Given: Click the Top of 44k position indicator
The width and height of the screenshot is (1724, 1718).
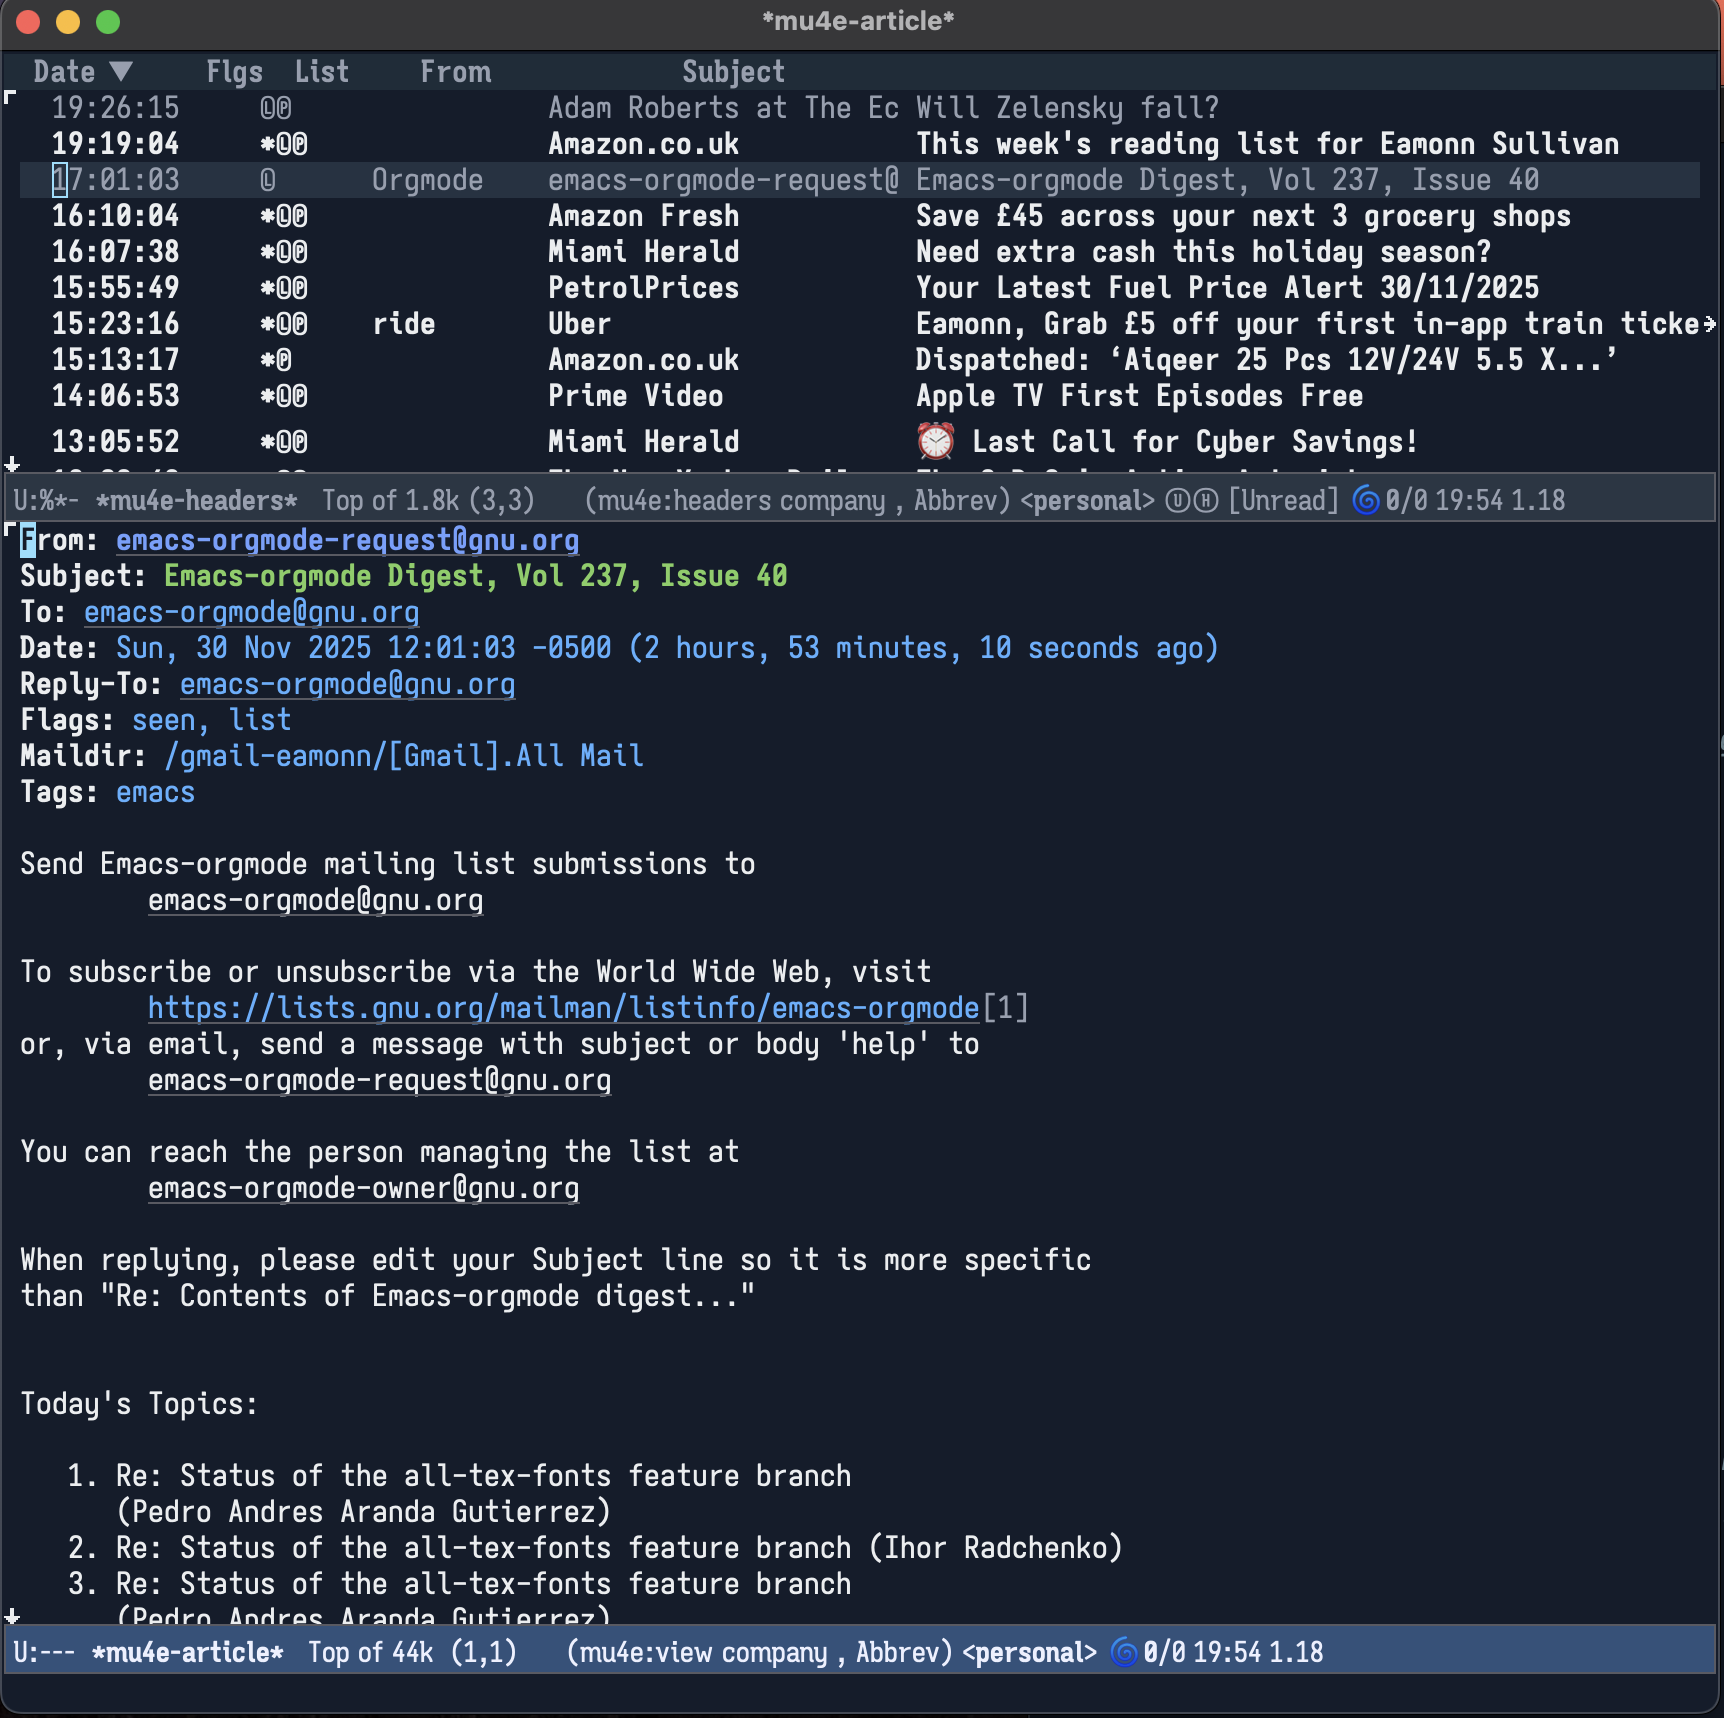Looking at the screenshot, I should point(370,1653).
